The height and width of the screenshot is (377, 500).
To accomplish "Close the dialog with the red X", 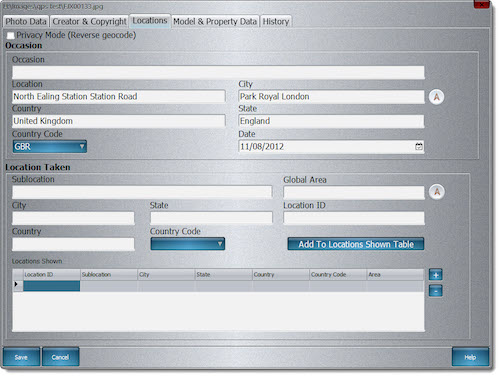I will coord(482,4).
